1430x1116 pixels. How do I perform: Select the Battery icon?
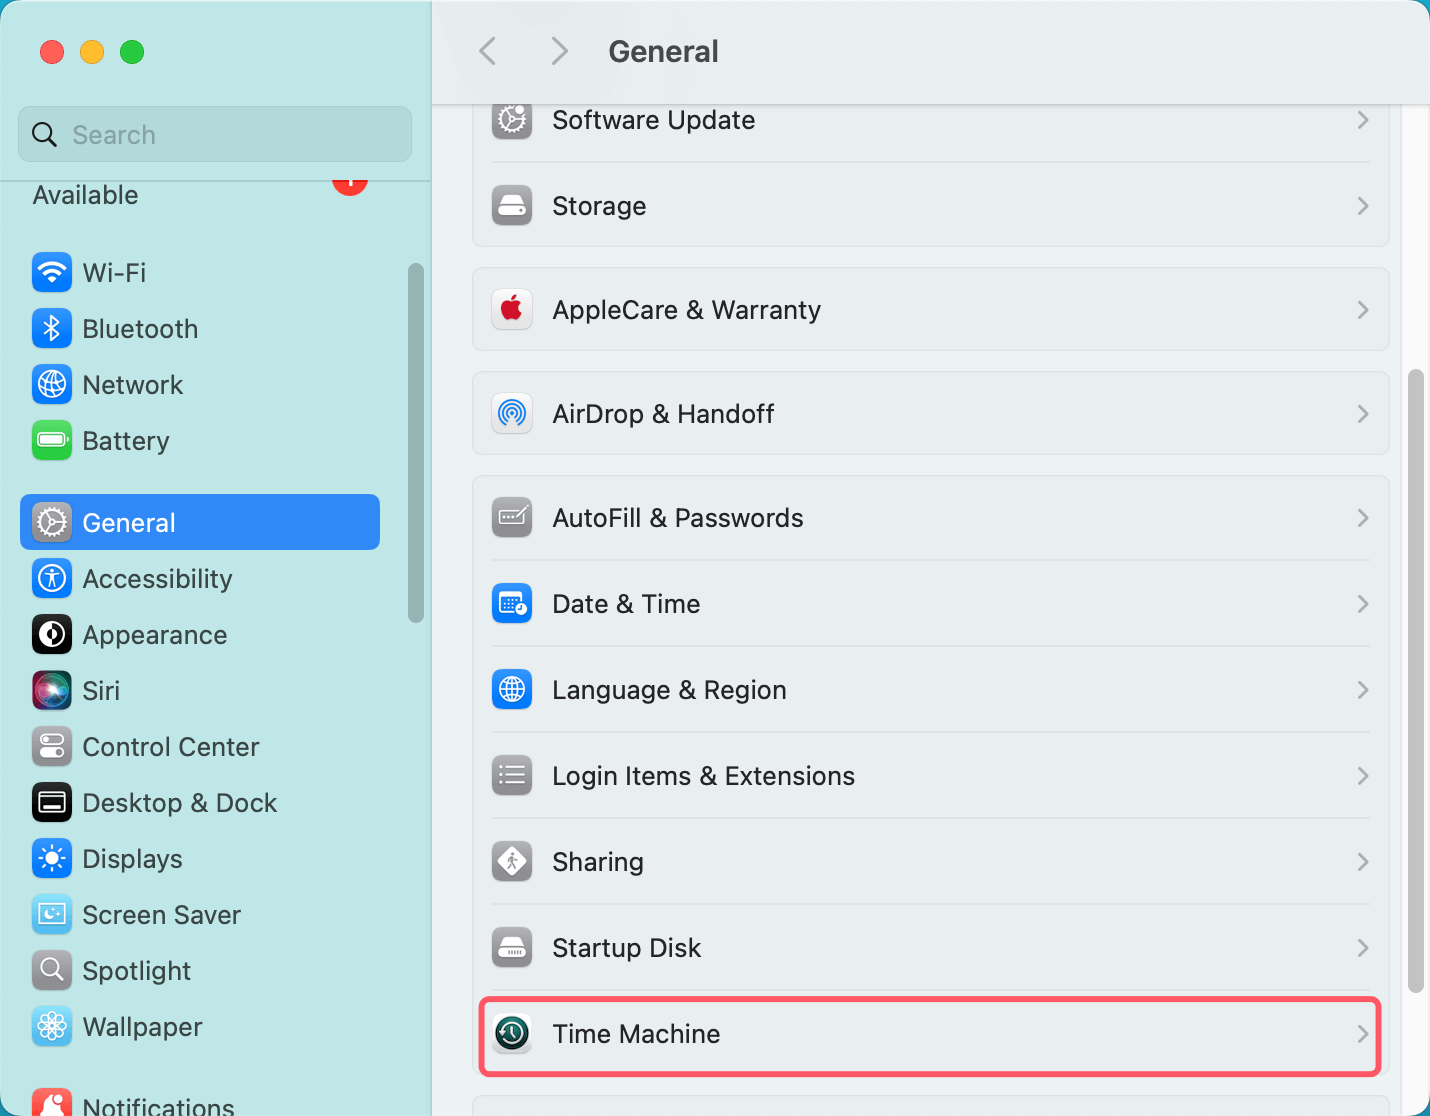pyautogui.click(x=52, y=440)
